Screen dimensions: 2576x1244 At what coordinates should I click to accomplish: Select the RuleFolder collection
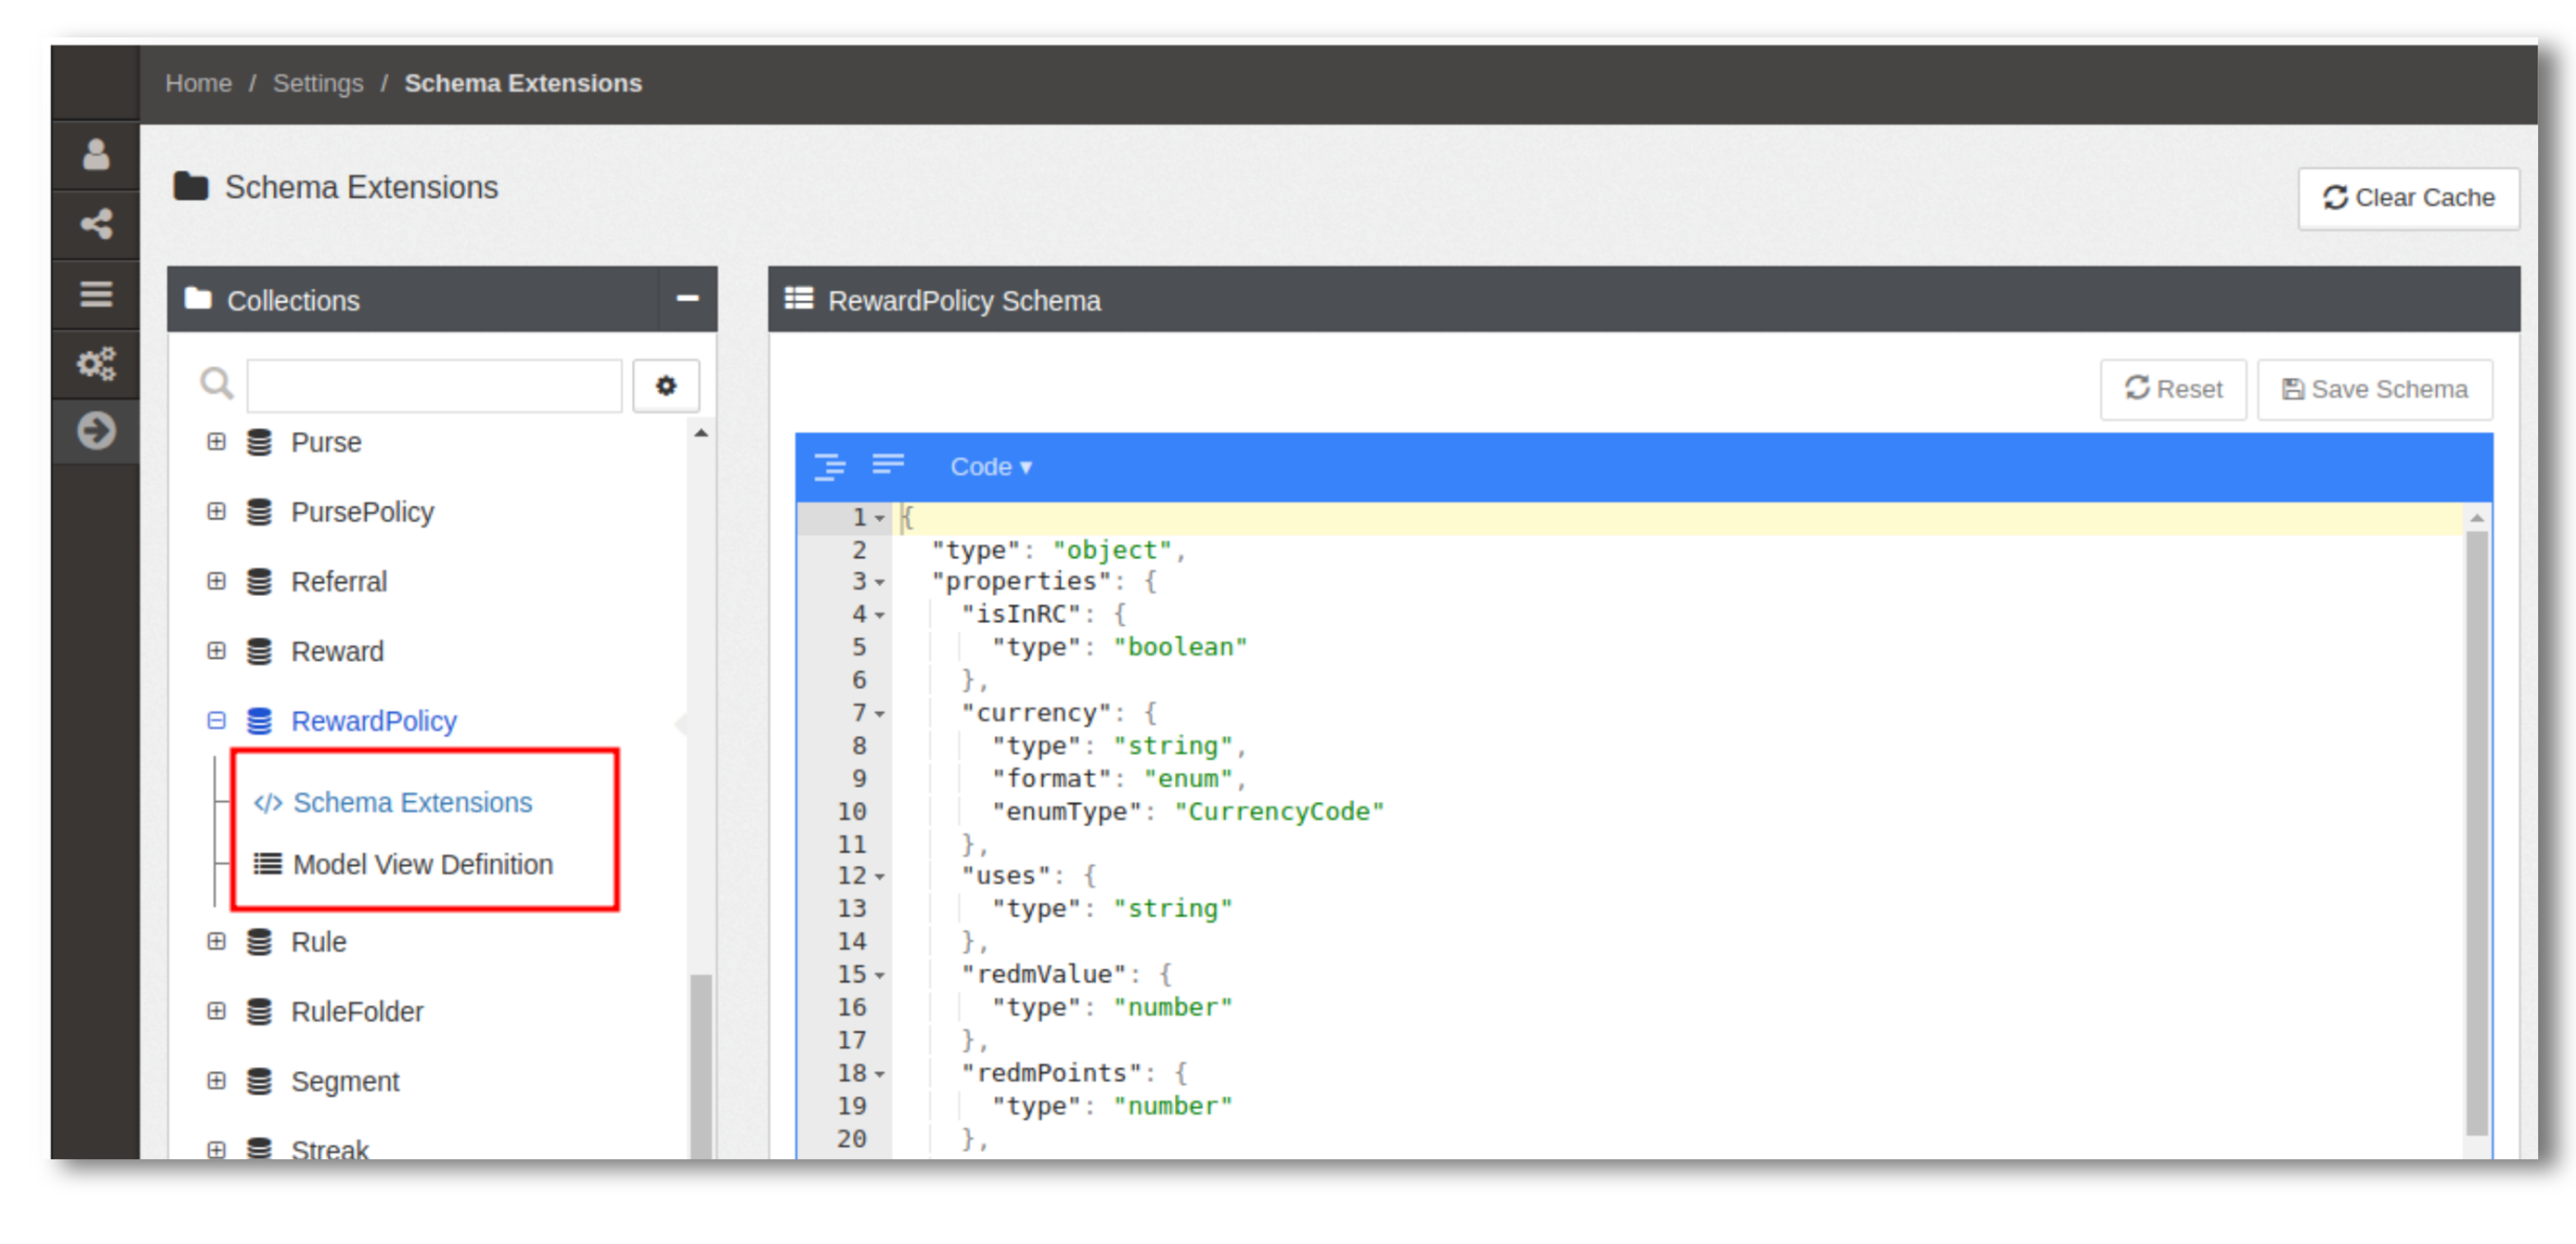357,1012
